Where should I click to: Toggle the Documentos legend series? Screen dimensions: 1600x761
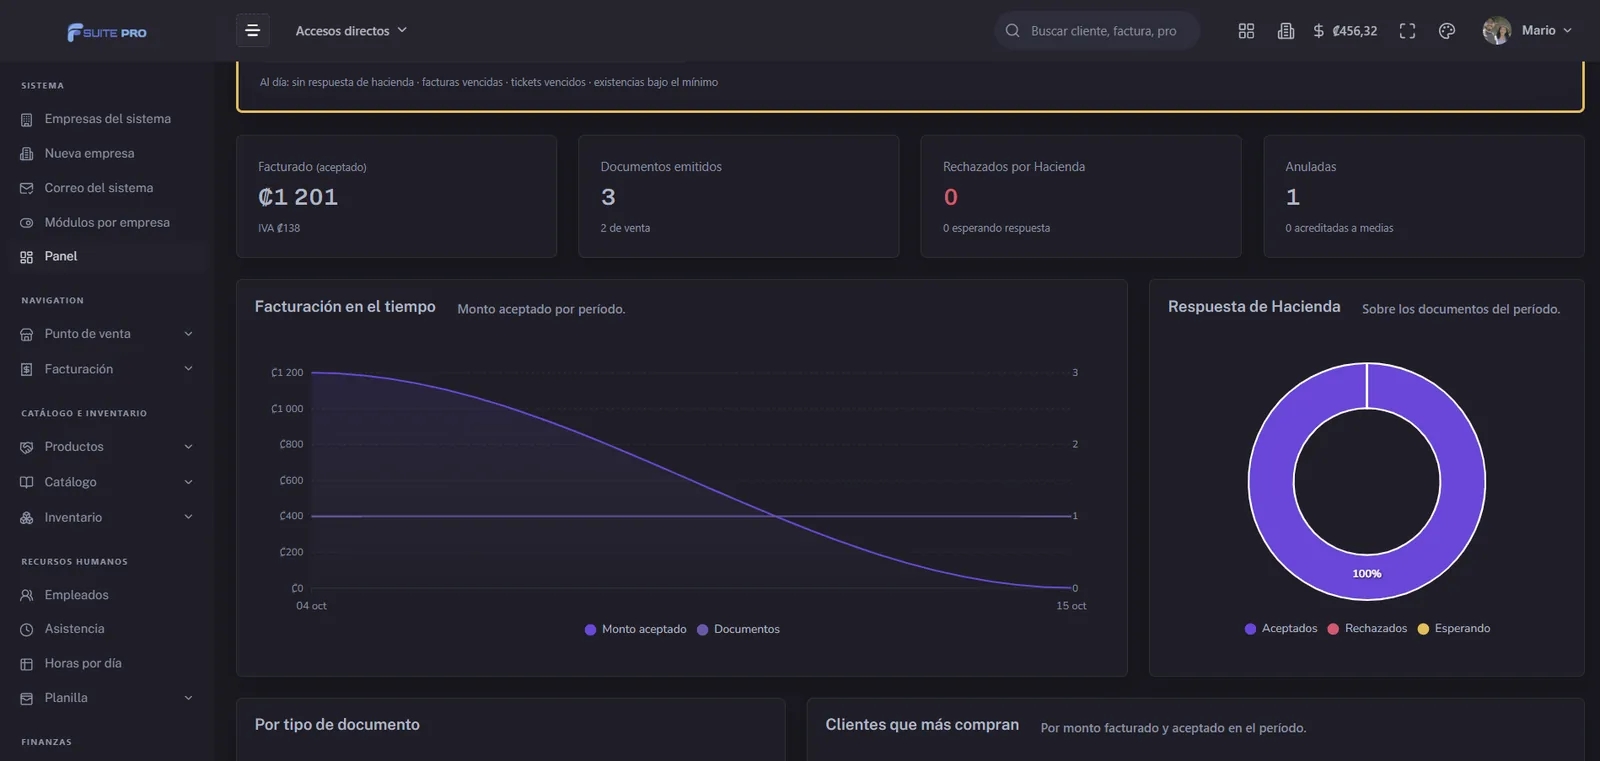[738, 630]
